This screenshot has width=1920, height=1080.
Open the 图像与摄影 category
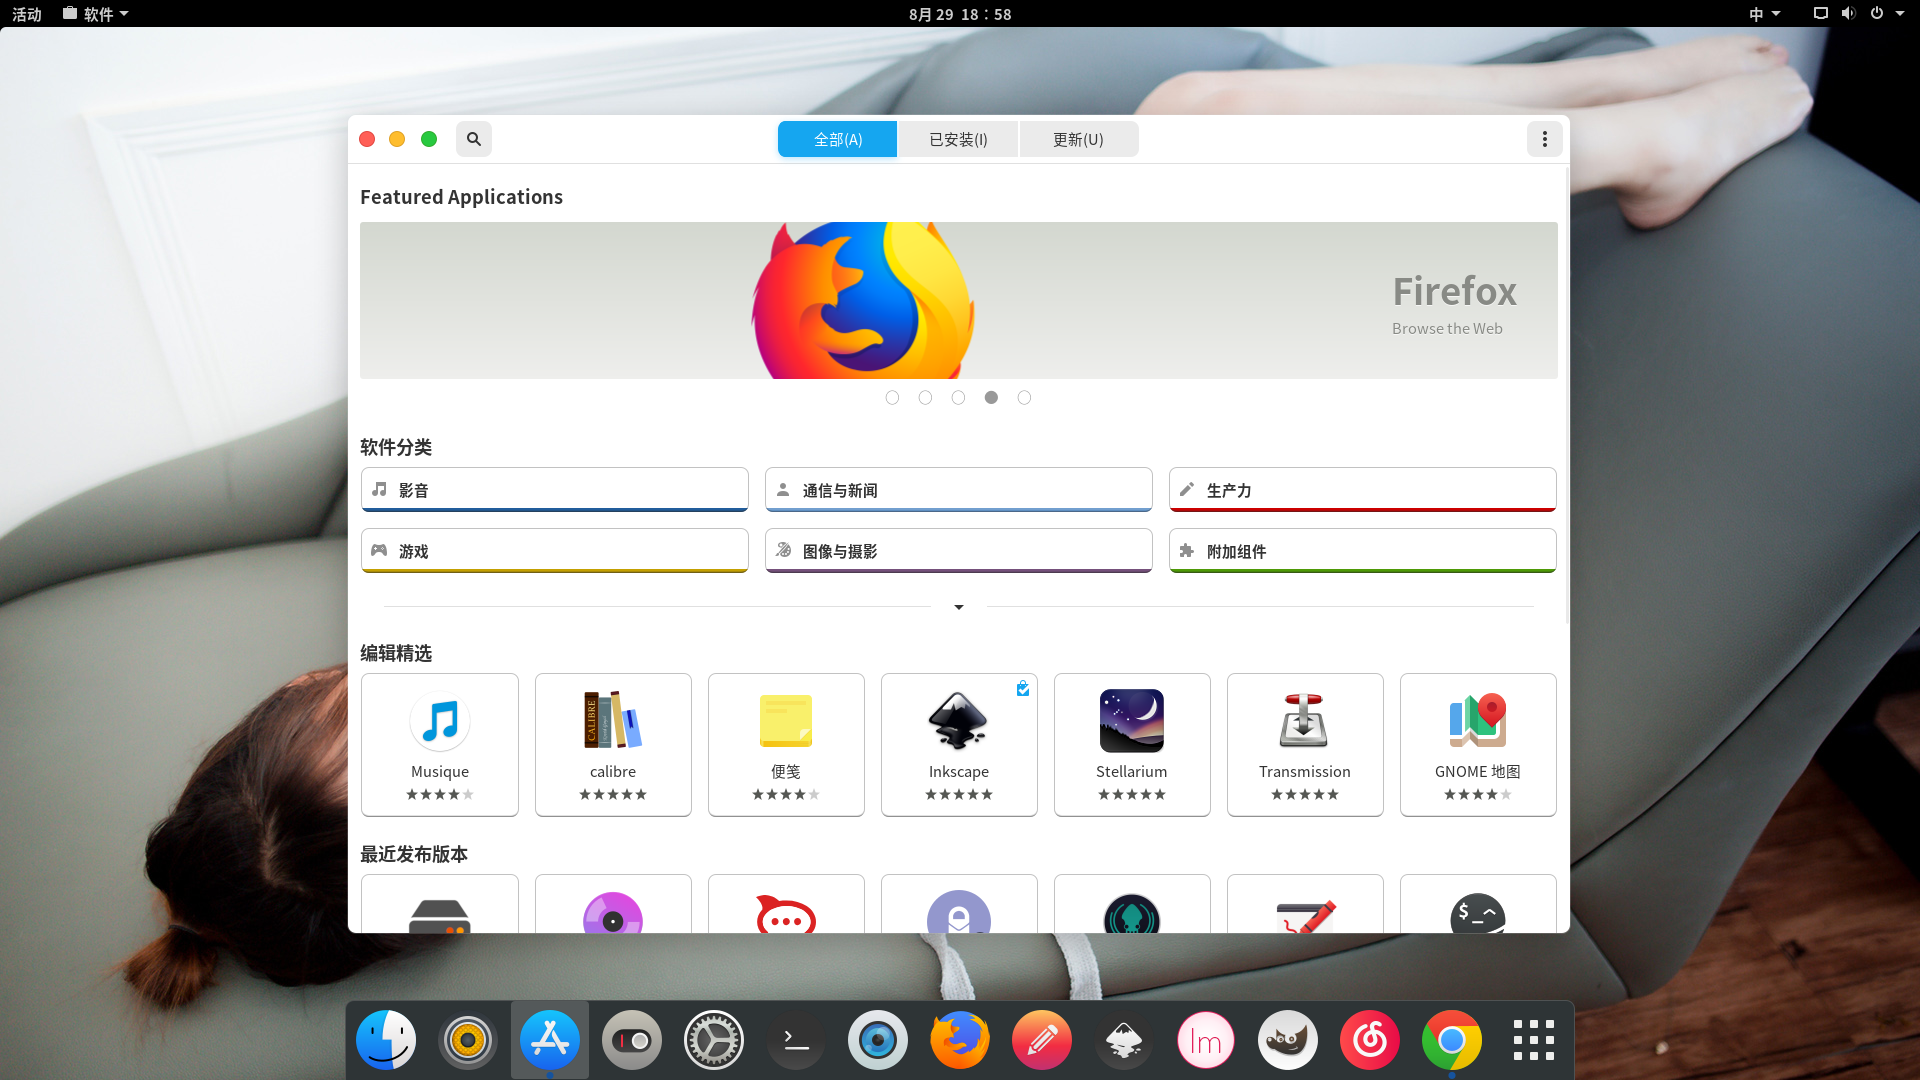tap(958, 551)
